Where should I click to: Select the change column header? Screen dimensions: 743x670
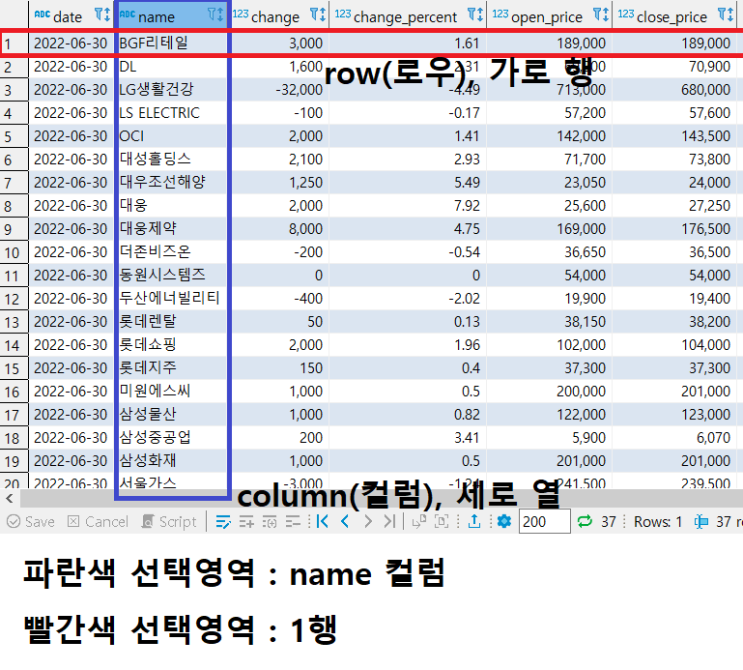pyautogui.click(x=280, y=15)
